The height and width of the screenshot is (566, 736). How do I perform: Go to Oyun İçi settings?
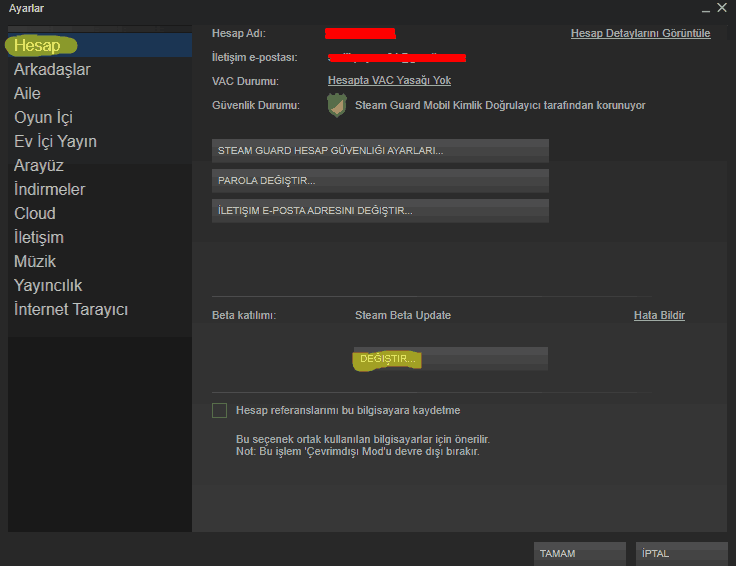[x=43, y=118]
